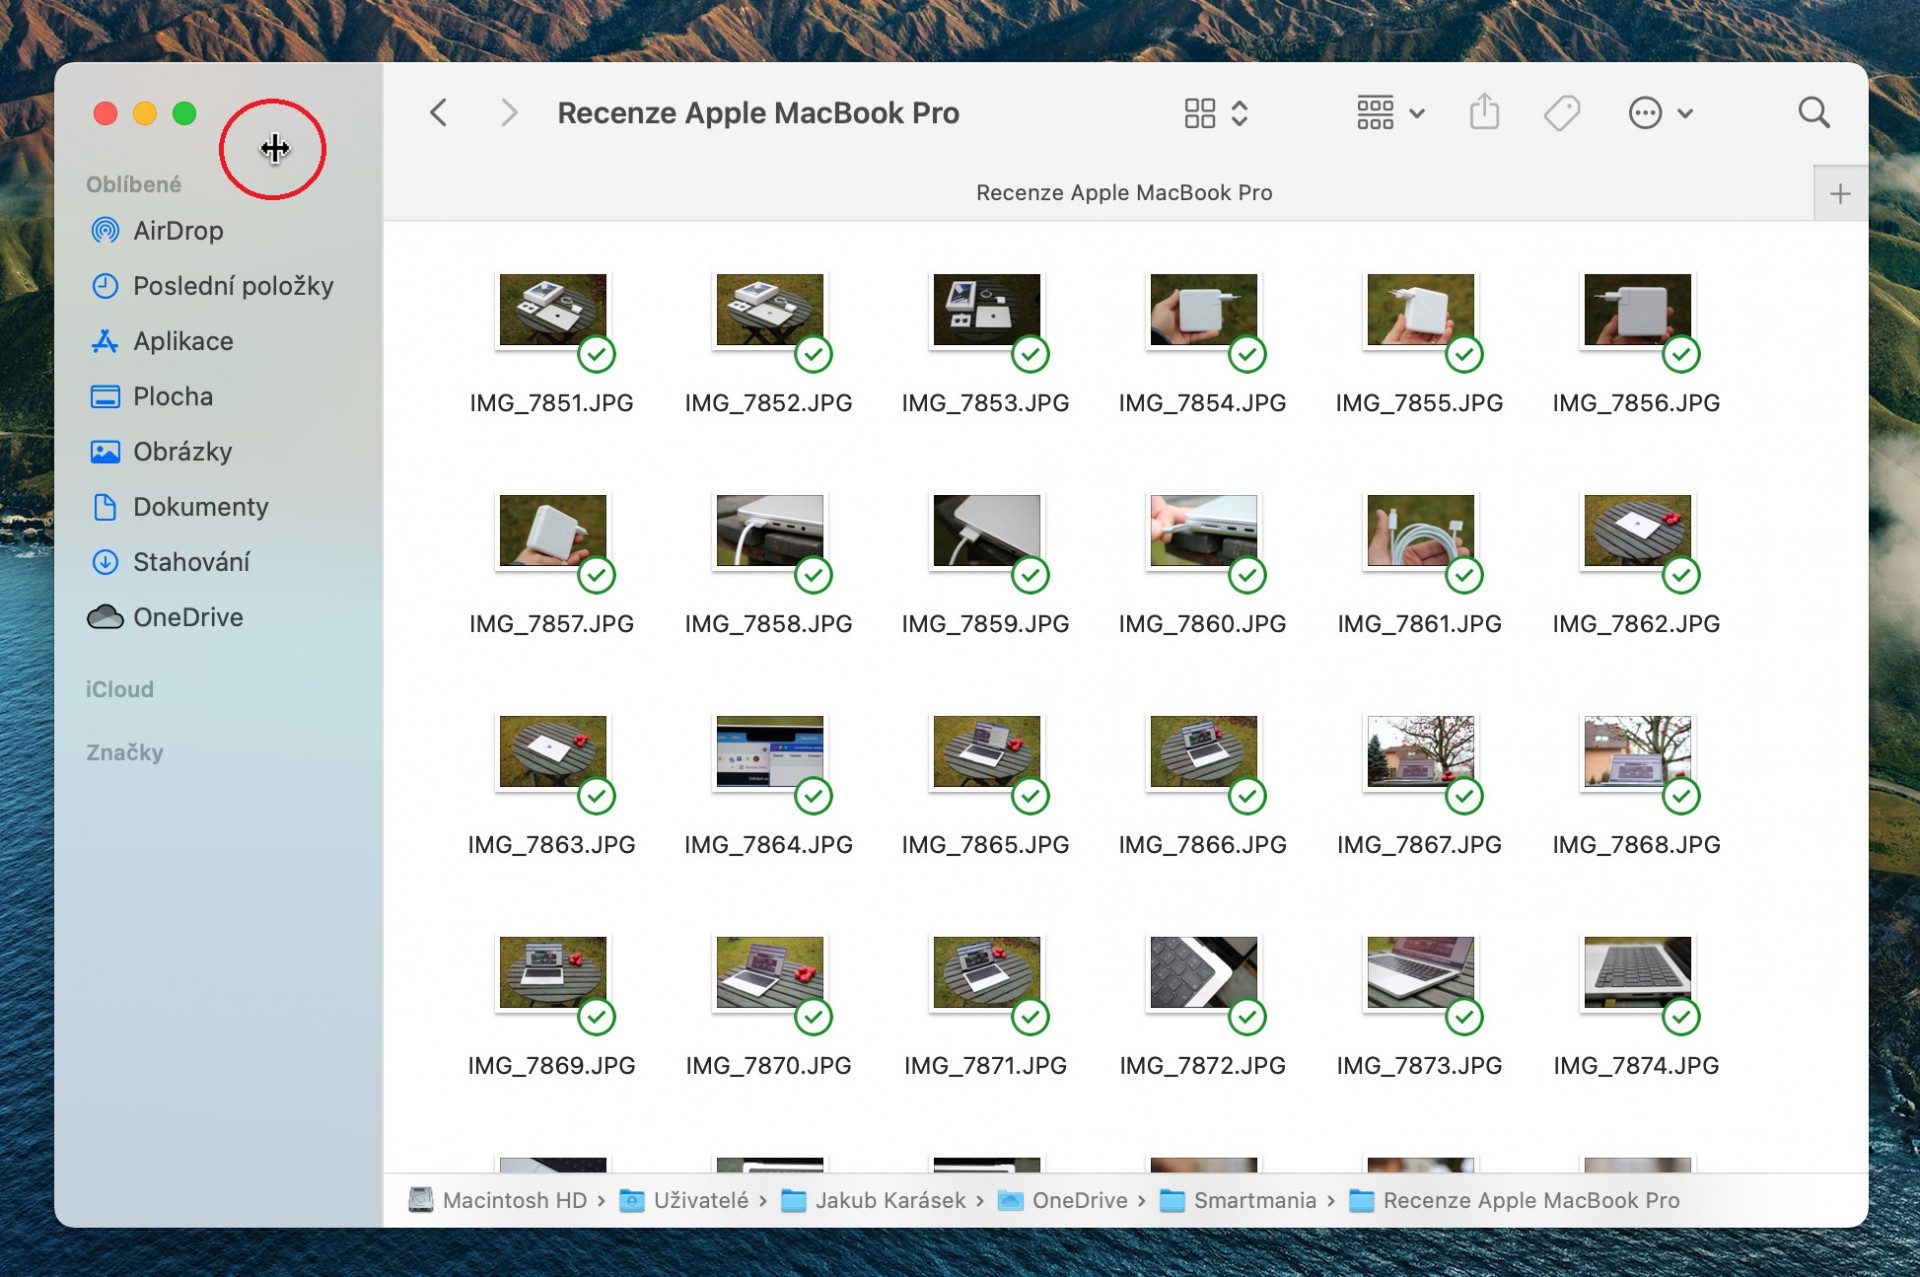Select thumbnail IMG_7864.JPG
Viewport: 1920px width, 1277px height.
pyautogui.click(x=769, y=751)
